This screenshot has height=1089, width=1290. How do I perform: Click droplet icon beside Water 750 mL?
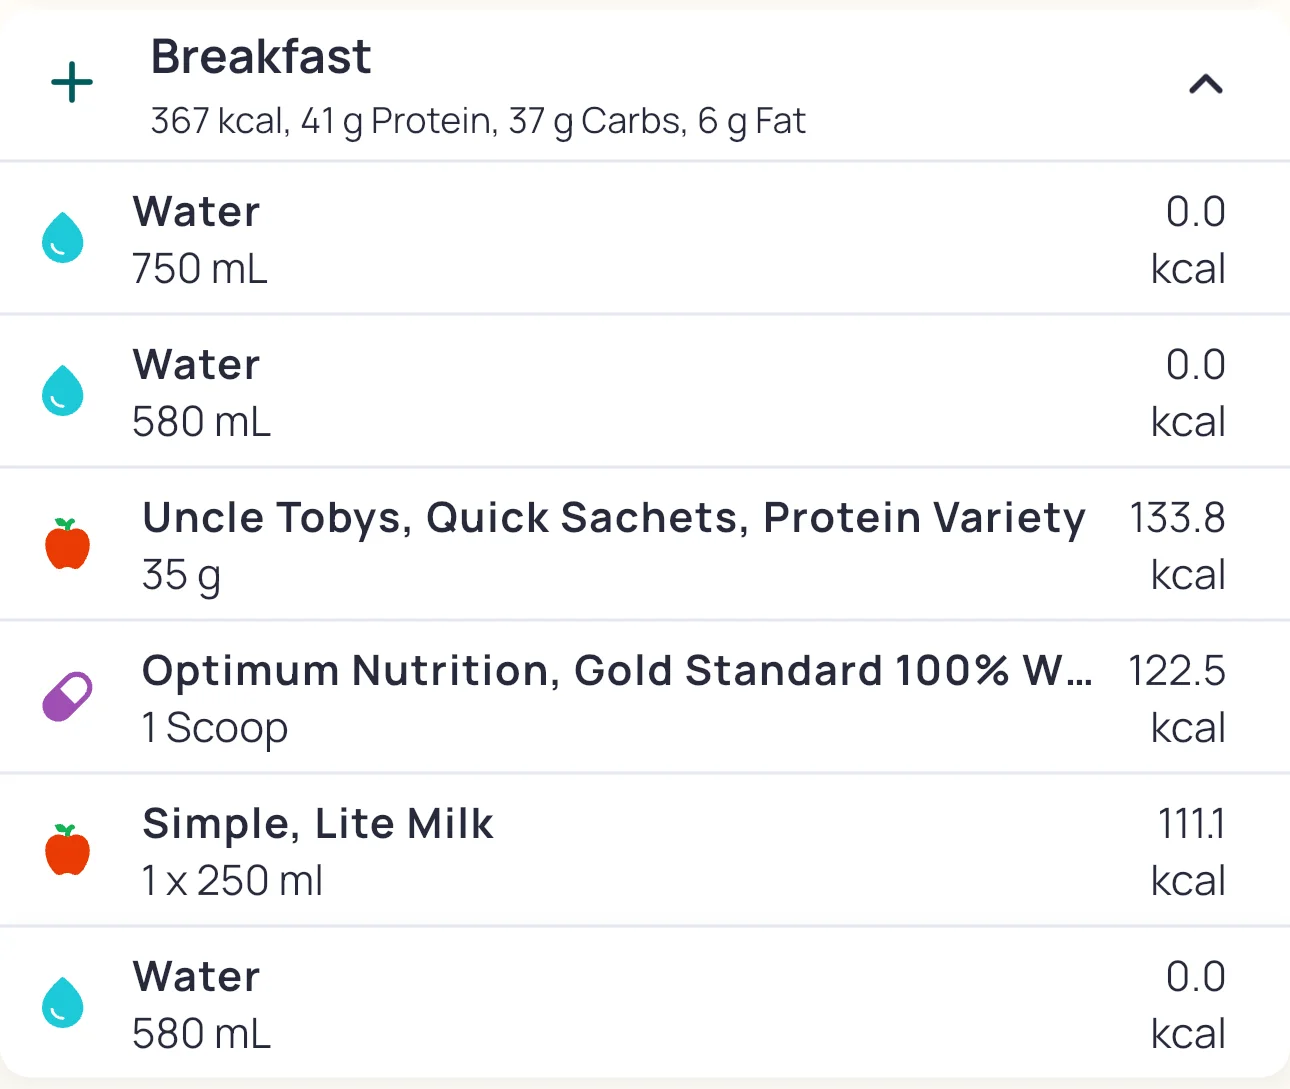pos(62,238)
